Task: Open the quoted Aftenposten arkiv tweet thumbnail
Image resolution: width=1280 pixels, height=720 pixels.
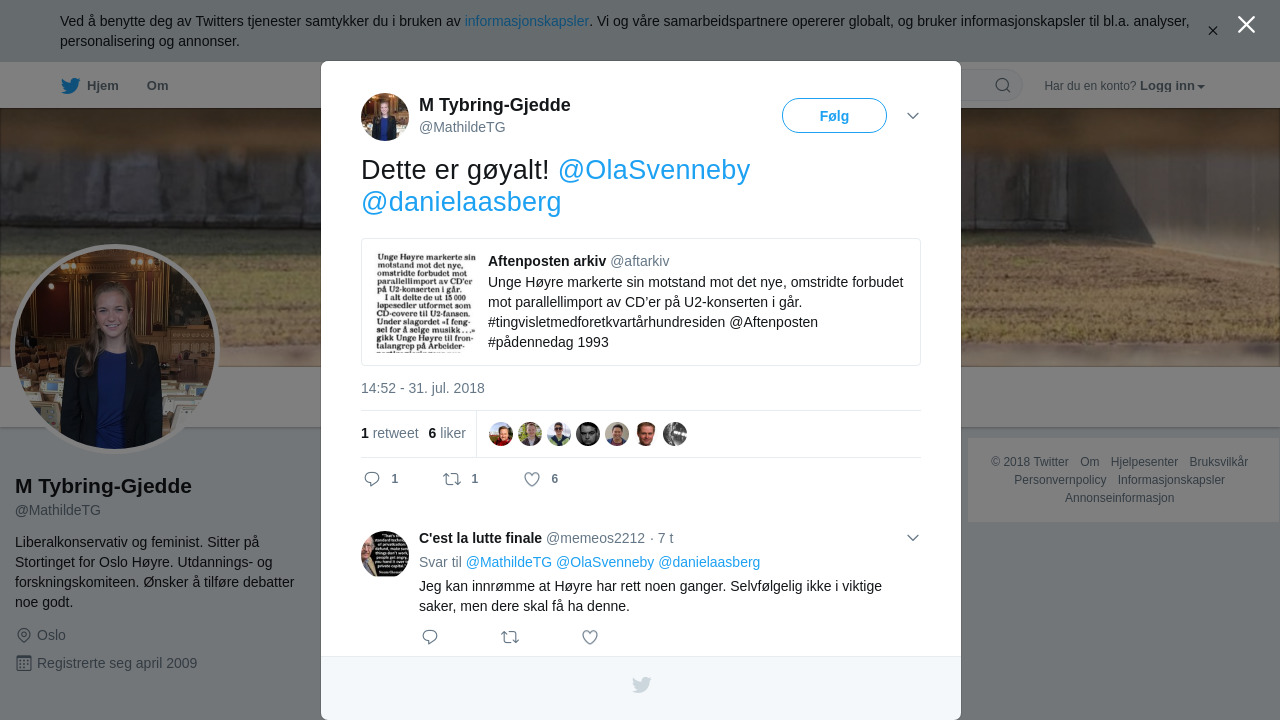Action: (425, 302)
